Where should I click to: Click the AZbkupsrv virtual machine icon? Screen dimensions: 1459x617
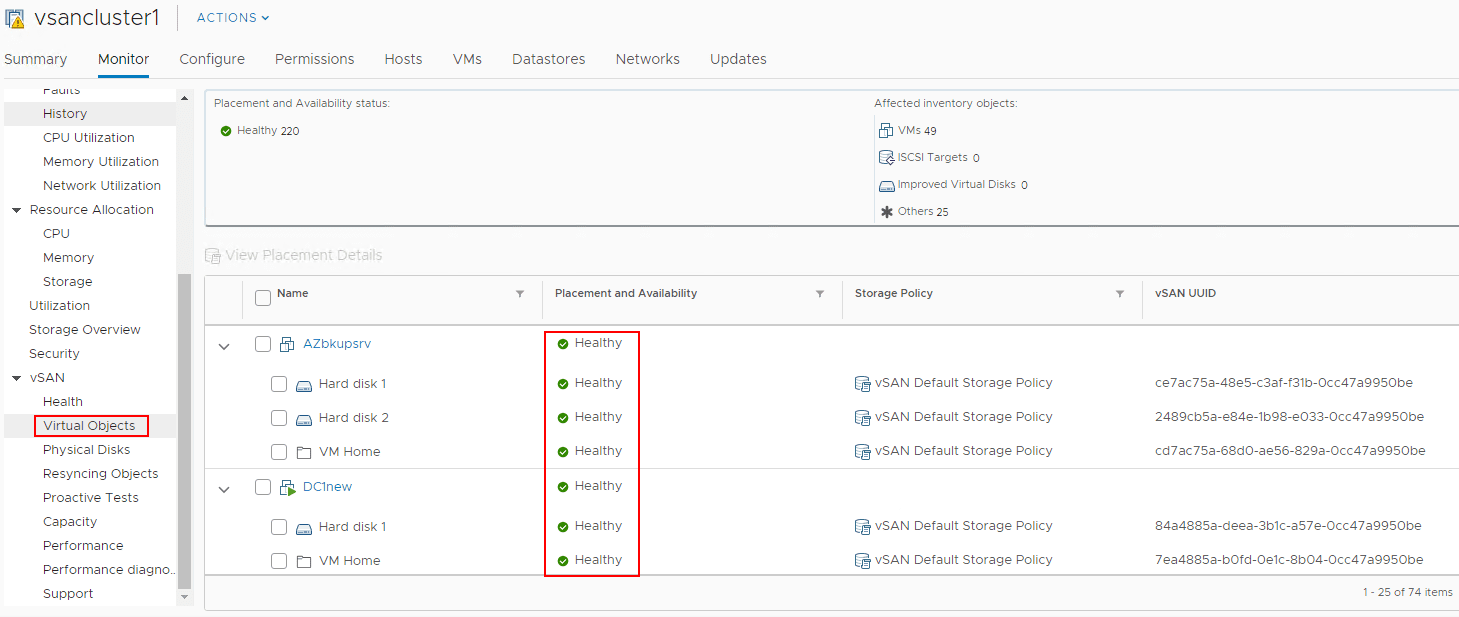[287, 344]
